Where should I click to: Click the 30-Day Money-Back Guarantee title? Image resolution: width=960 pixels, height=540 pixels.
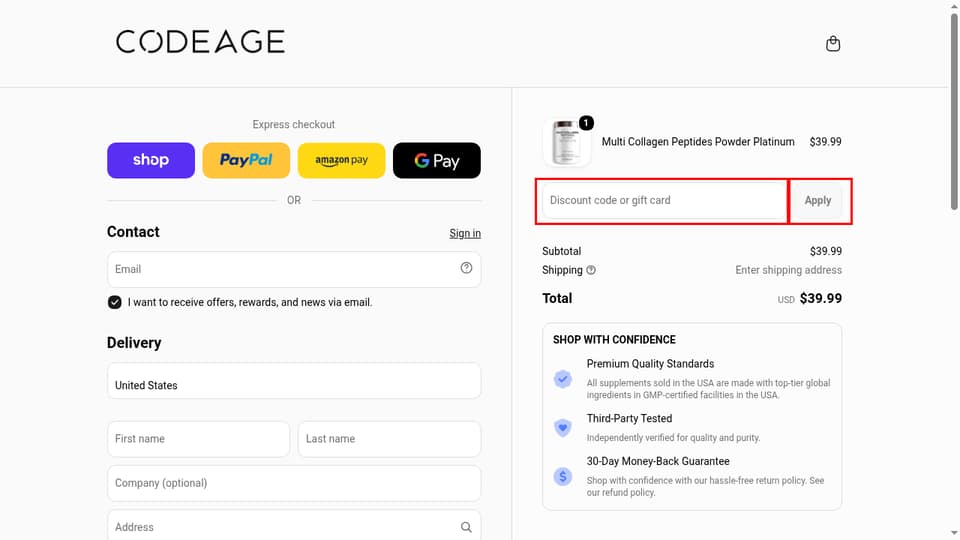pos(658,462)
